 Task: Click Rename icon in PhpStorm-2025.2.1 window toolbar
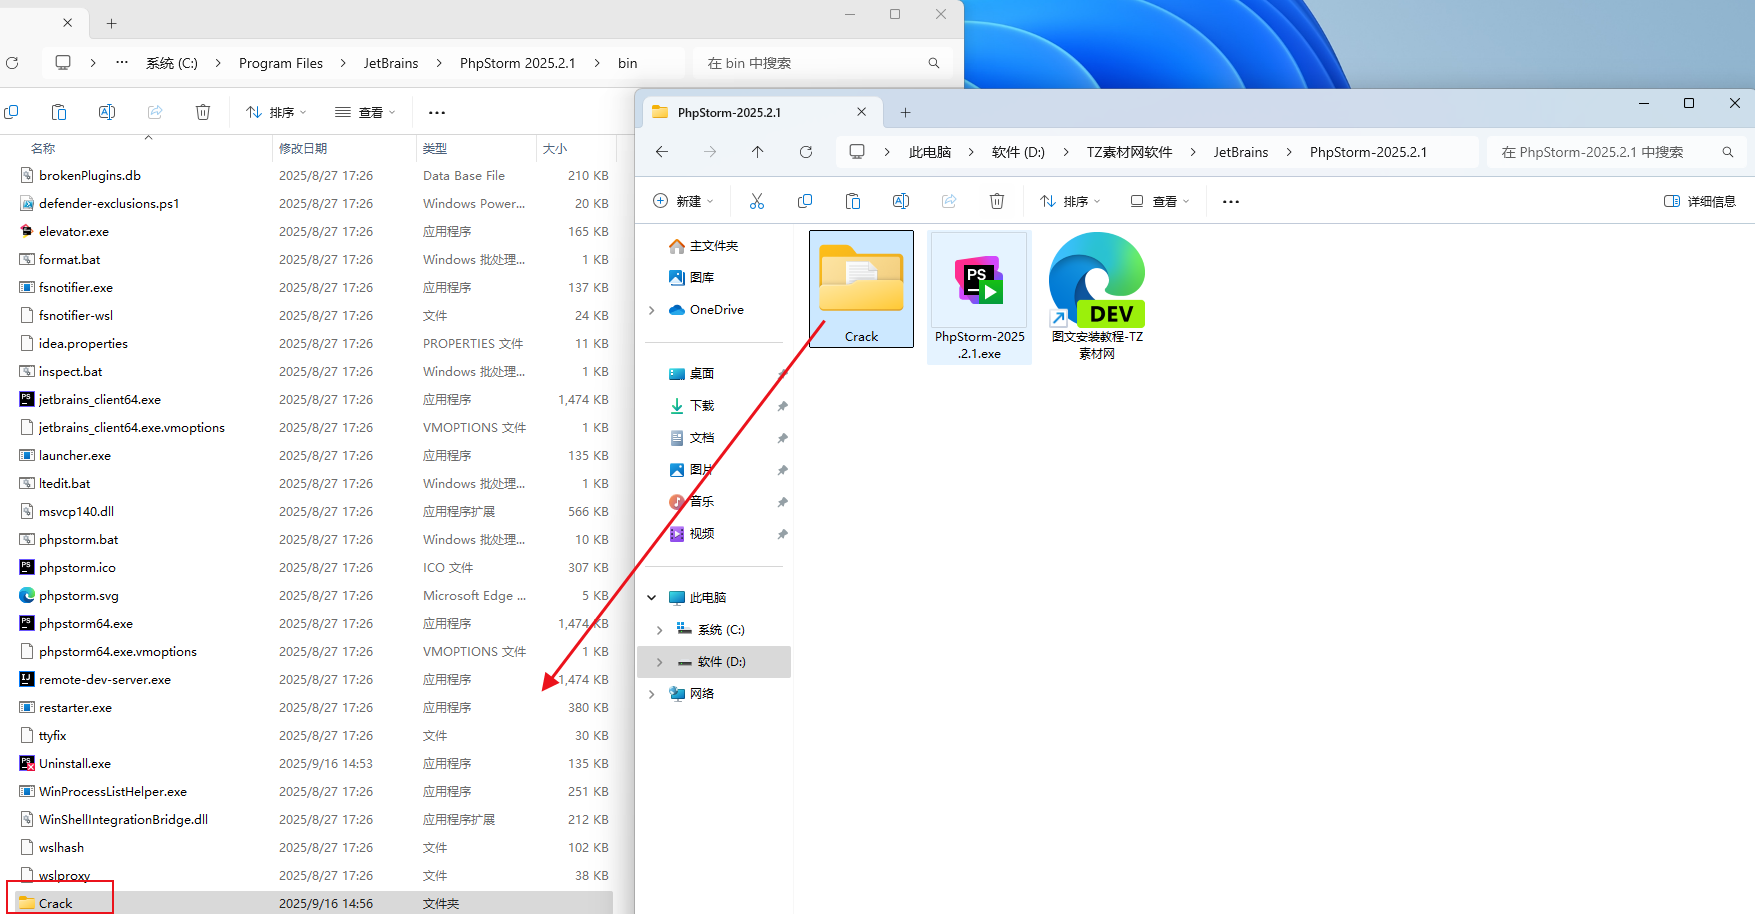pyautogui.click(x=901, y=201)
